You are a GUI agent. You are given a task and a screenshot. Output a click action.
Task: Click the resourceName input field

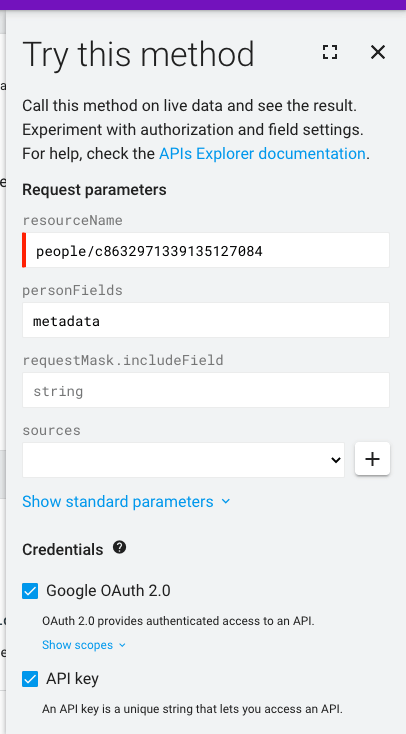206,250
